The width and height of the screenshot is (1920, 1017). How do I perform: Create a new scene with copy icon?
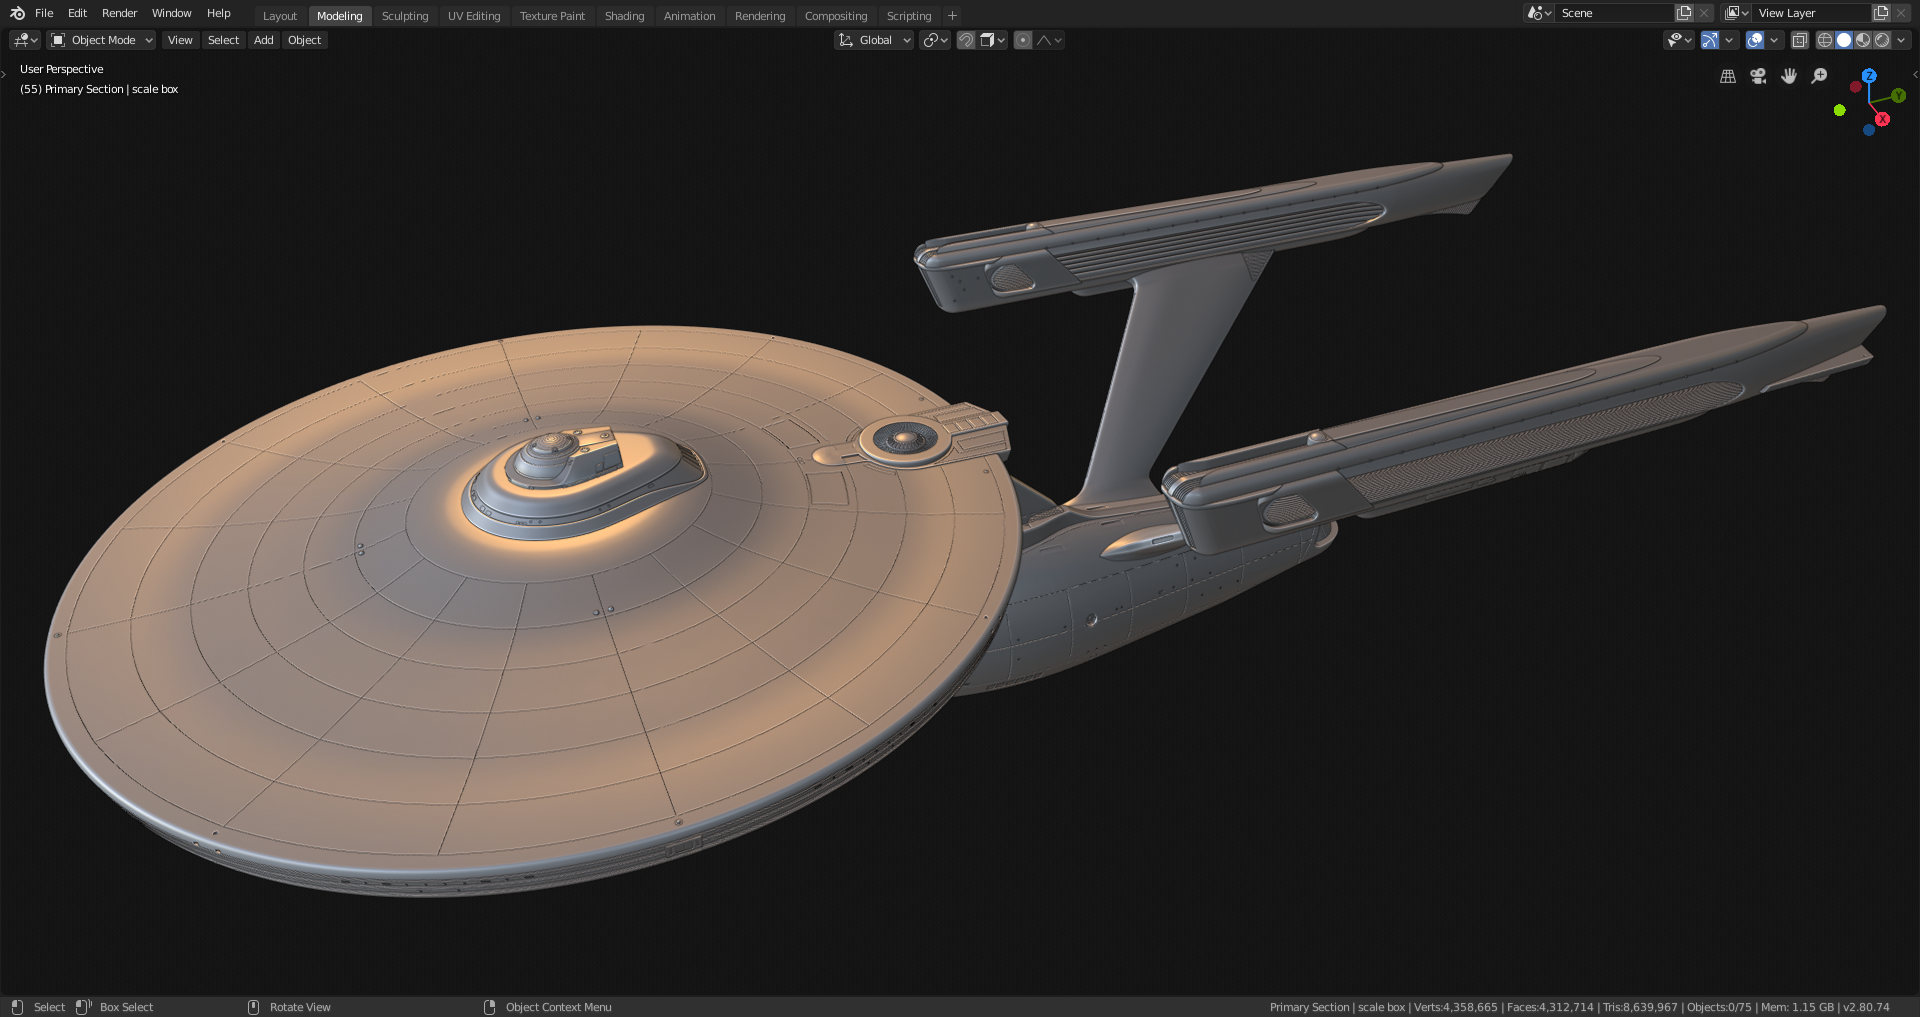pyautogui.click(x=1684, y=13)
